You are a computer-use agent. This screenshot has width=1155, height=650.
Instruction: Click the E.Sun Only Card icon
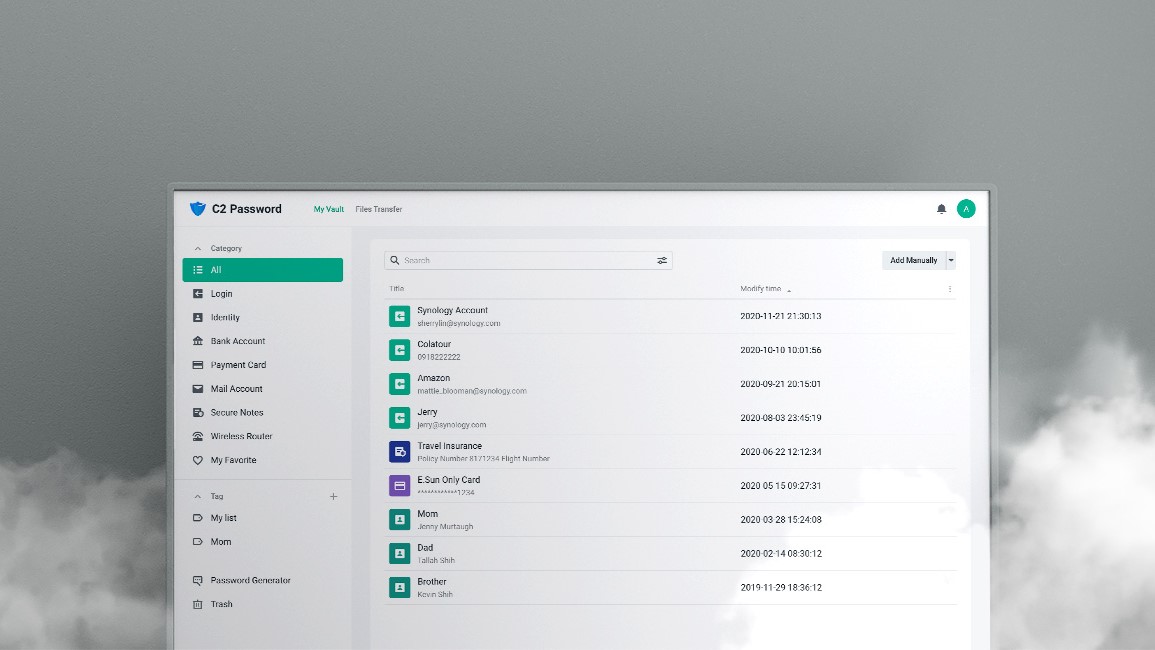(x=399, y=486)
